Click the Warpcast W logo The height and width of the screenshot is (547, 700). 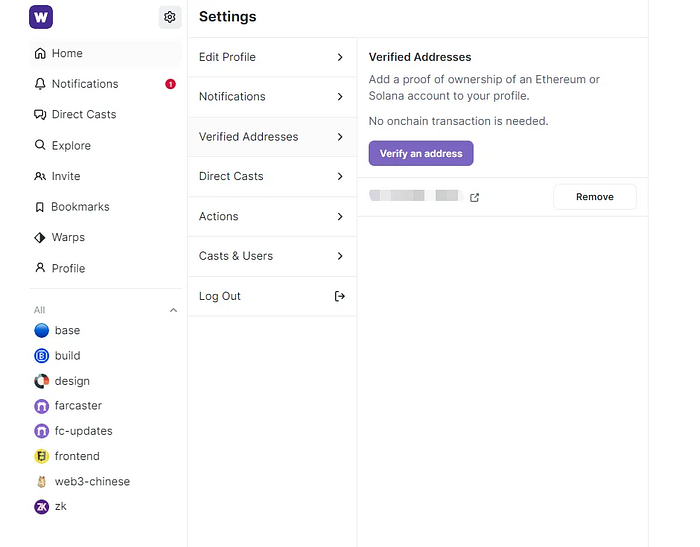click(x=41, y=17)
